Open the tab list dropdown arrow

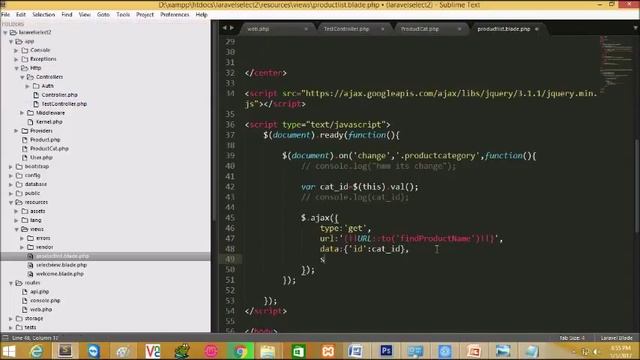click(x=635, y=28)
